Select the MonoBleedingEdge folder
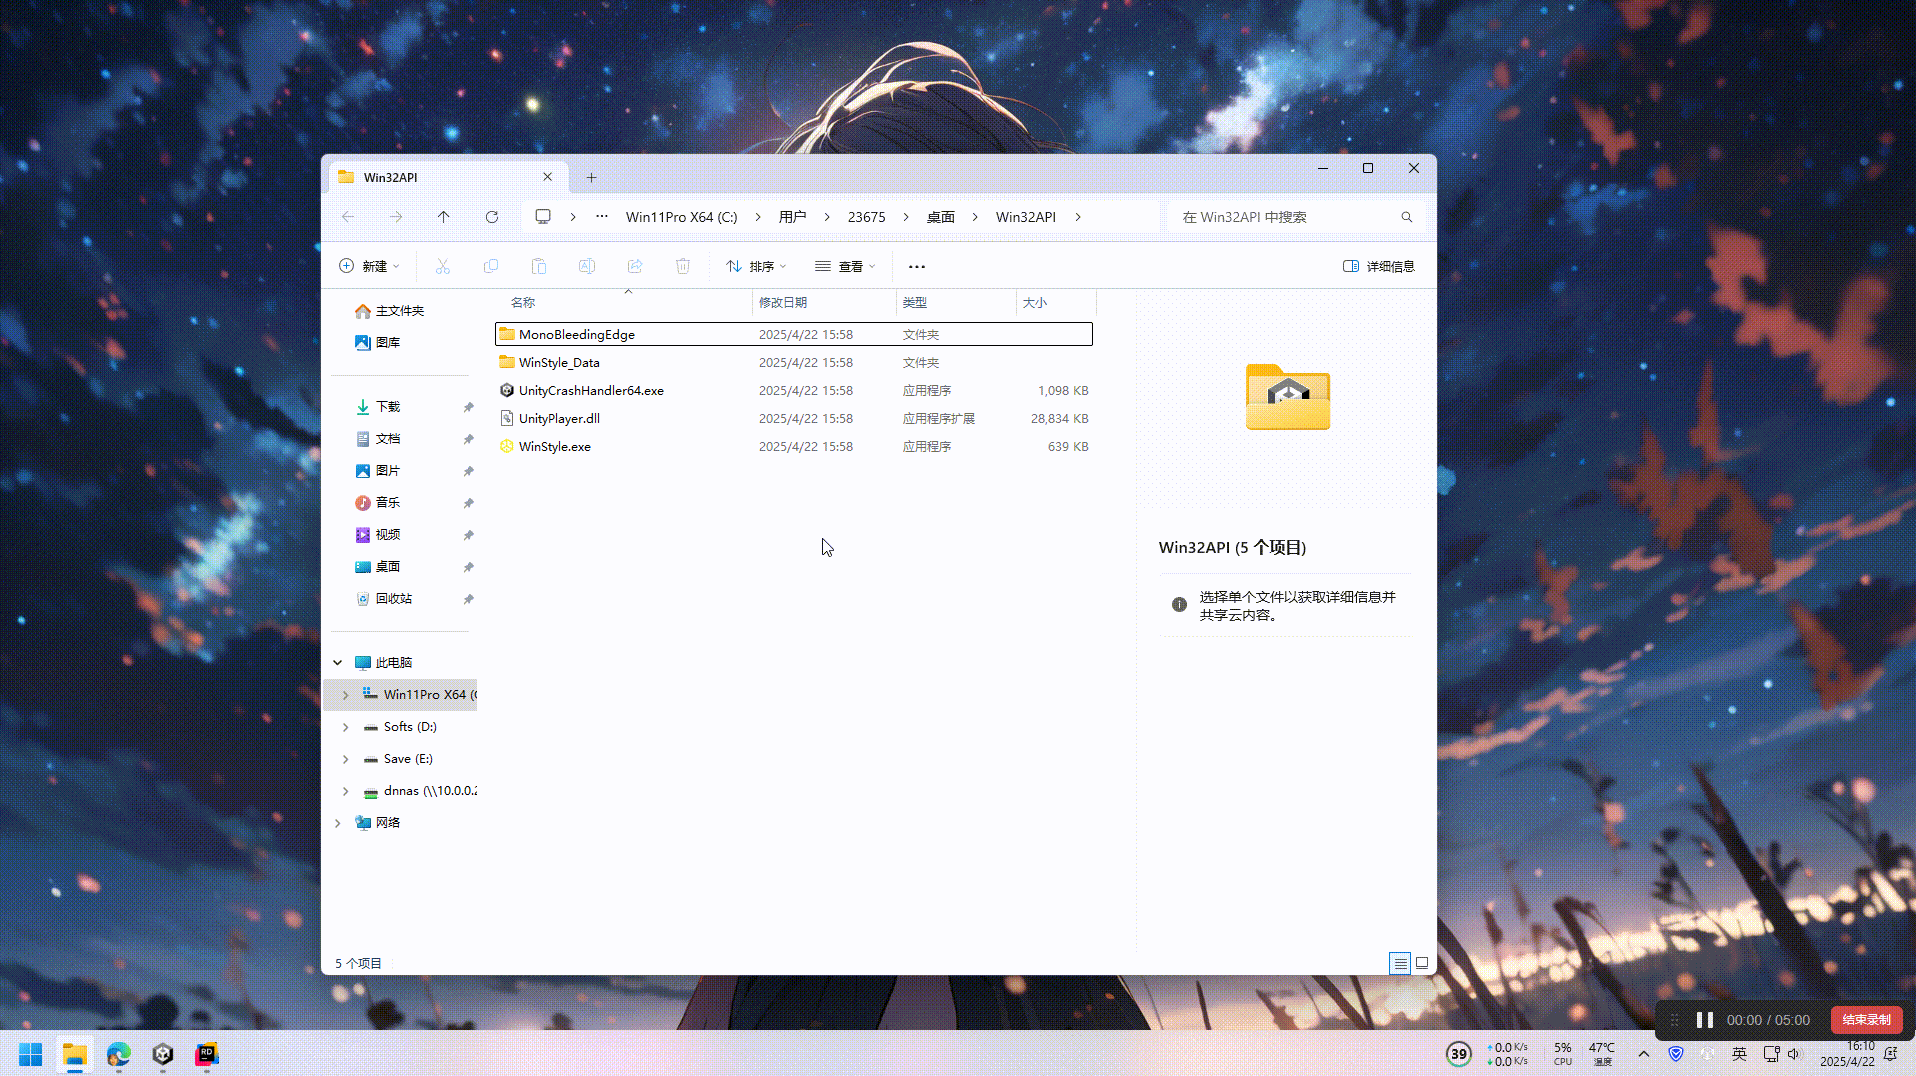Image resolution: width=1916 pixels, height=1076 pixels. click(794, 334)
